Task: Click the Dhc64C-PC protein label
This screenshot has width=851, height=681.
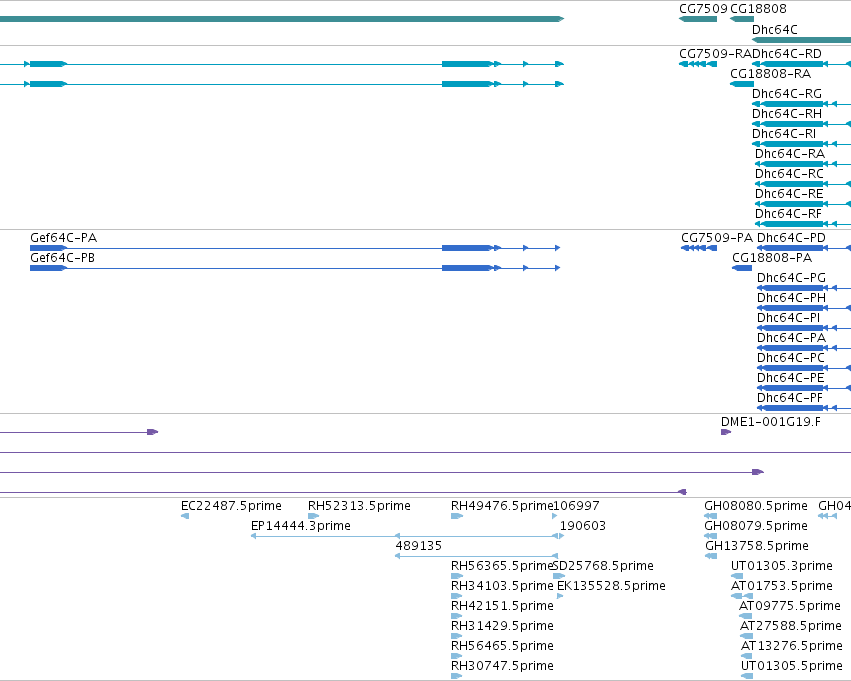Action: click(791, 358)
